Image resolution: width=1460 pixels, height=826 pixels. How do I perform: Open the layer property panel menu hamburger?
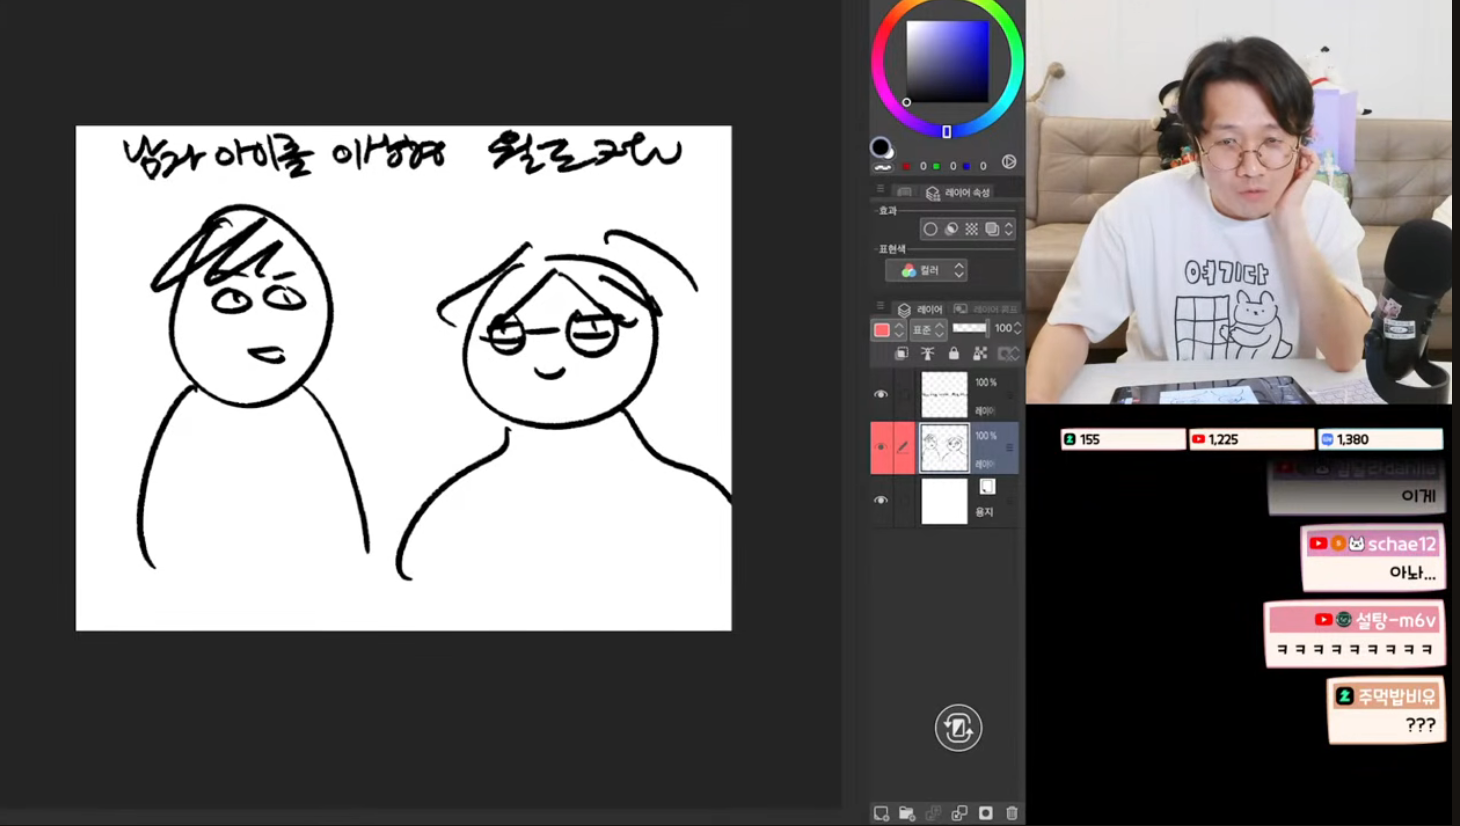click(880, 188)
